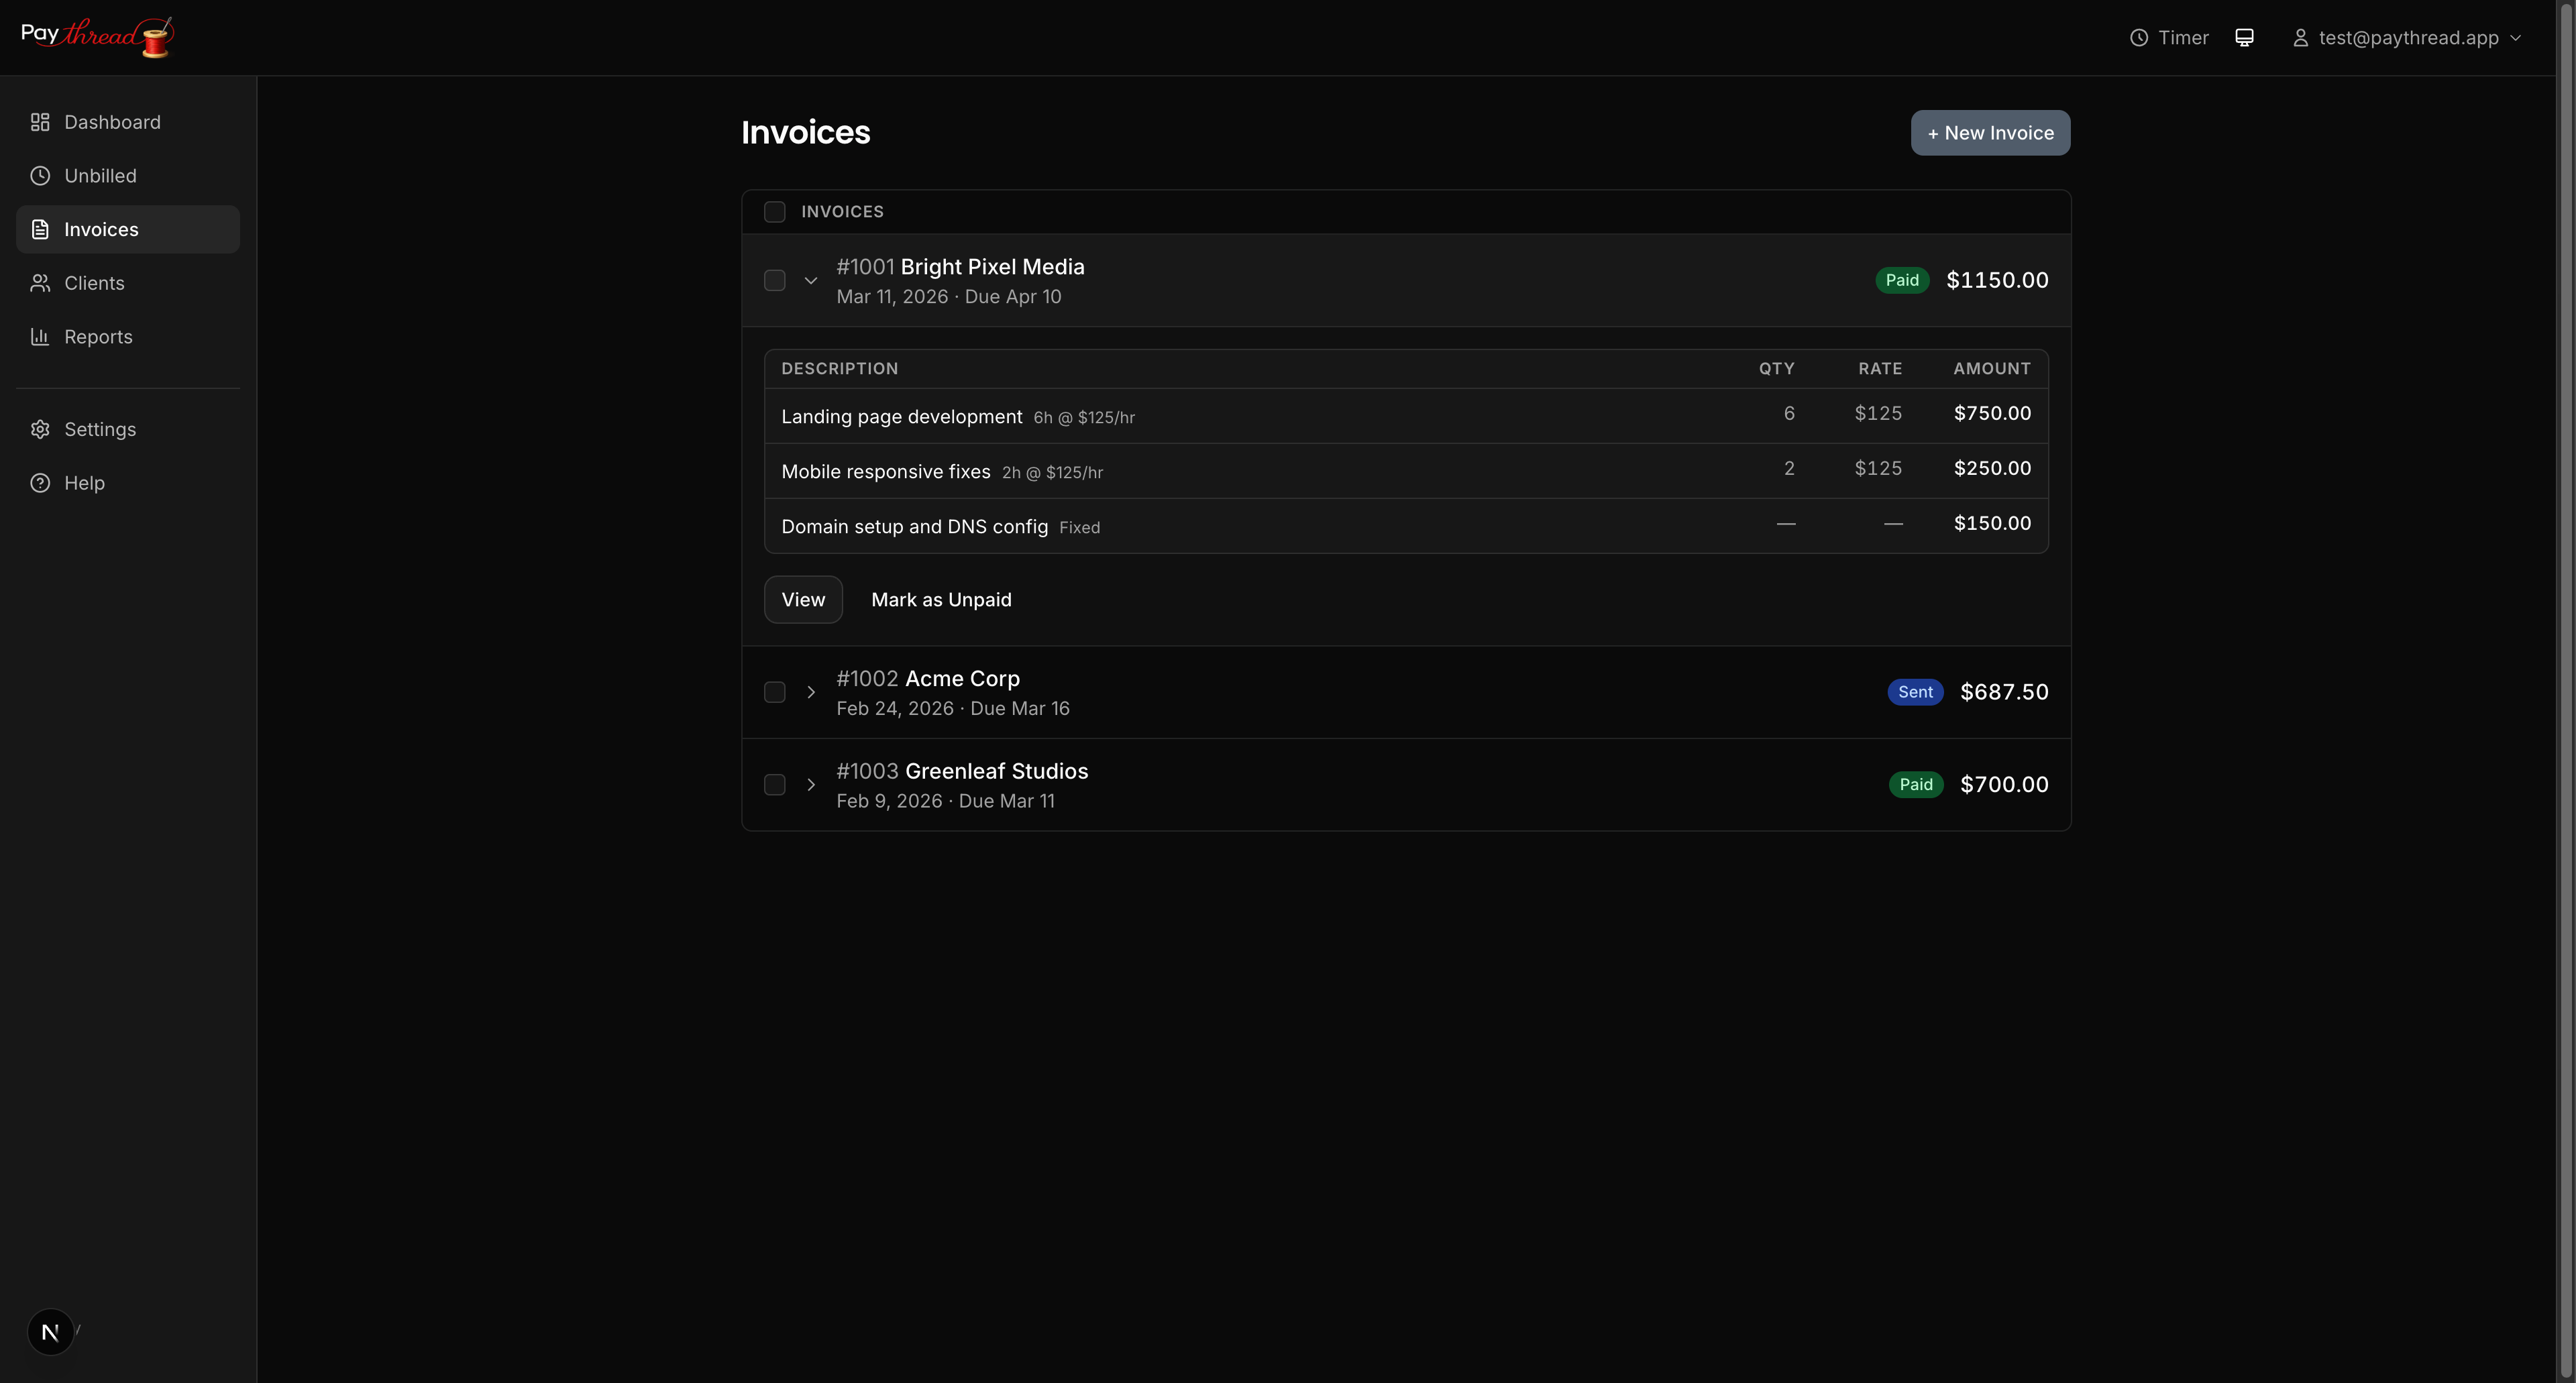The height and width of the screenshot is (1383, 2576).
Task: Click the Settings gear icon
Action: [40, 429]
